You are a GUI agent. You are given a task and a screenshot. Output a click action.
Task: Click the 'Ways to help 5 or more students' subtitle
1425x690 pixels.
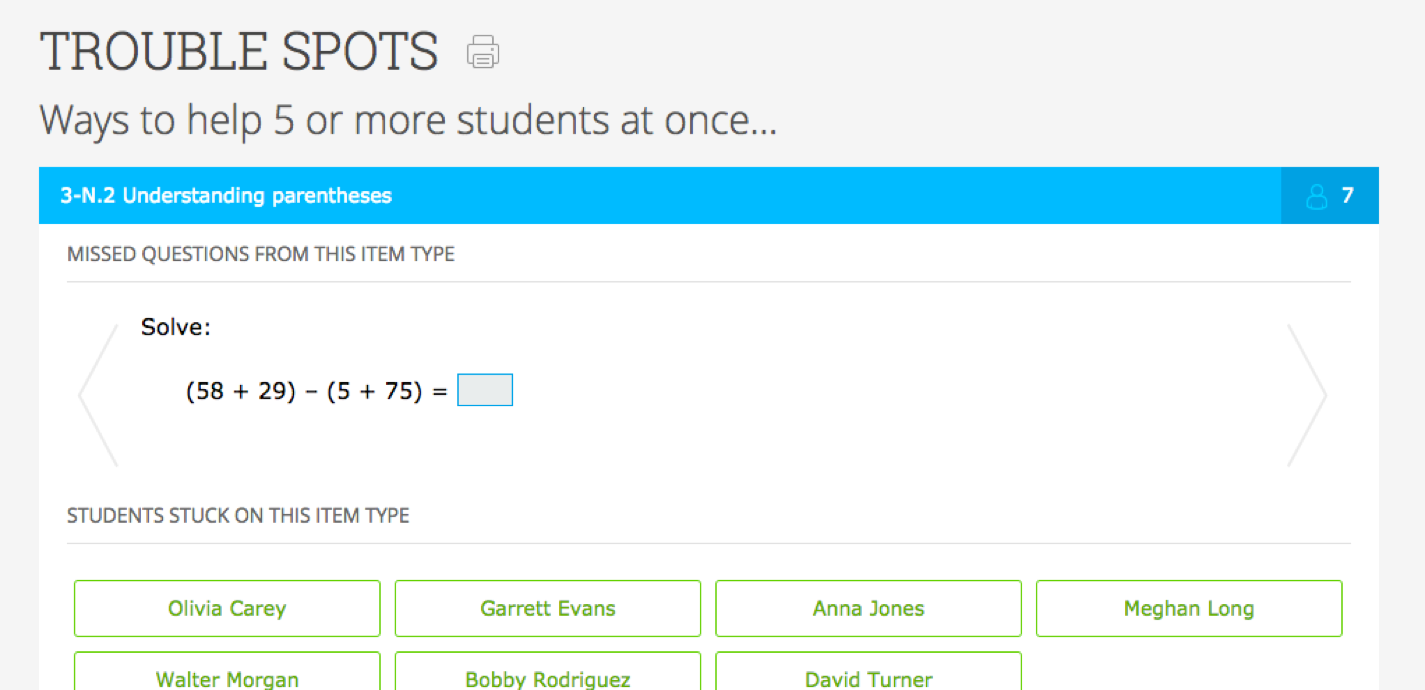click(408, 121)
